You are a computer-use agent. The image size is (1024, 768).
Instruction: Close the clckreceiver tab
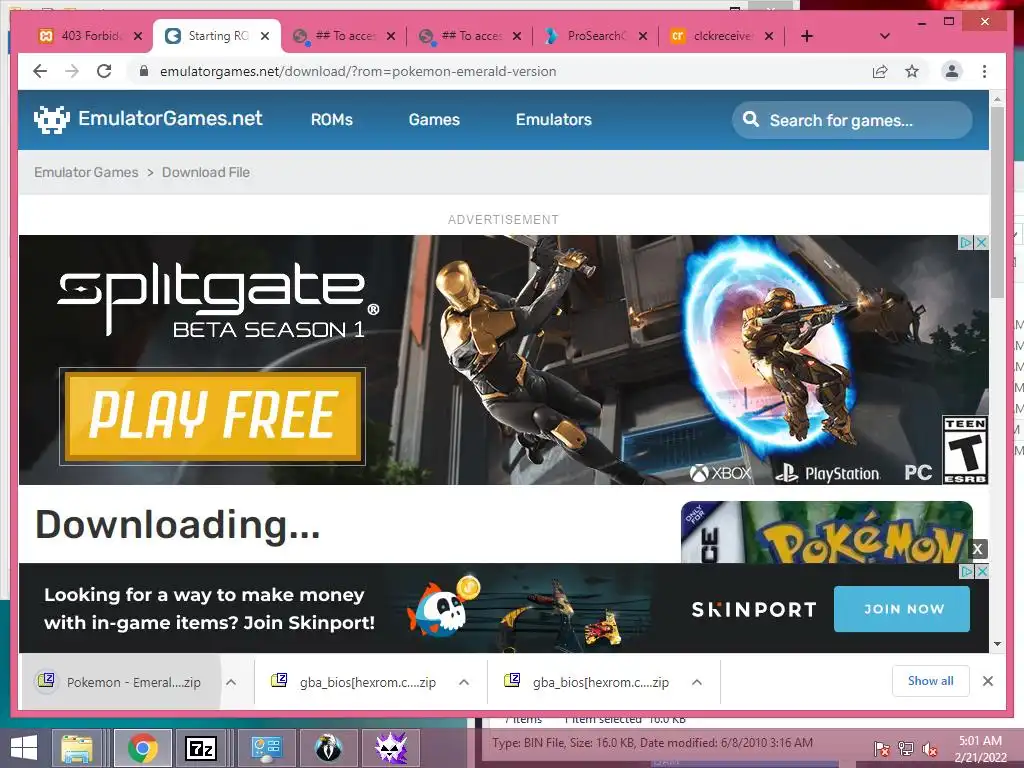[769, 36]
